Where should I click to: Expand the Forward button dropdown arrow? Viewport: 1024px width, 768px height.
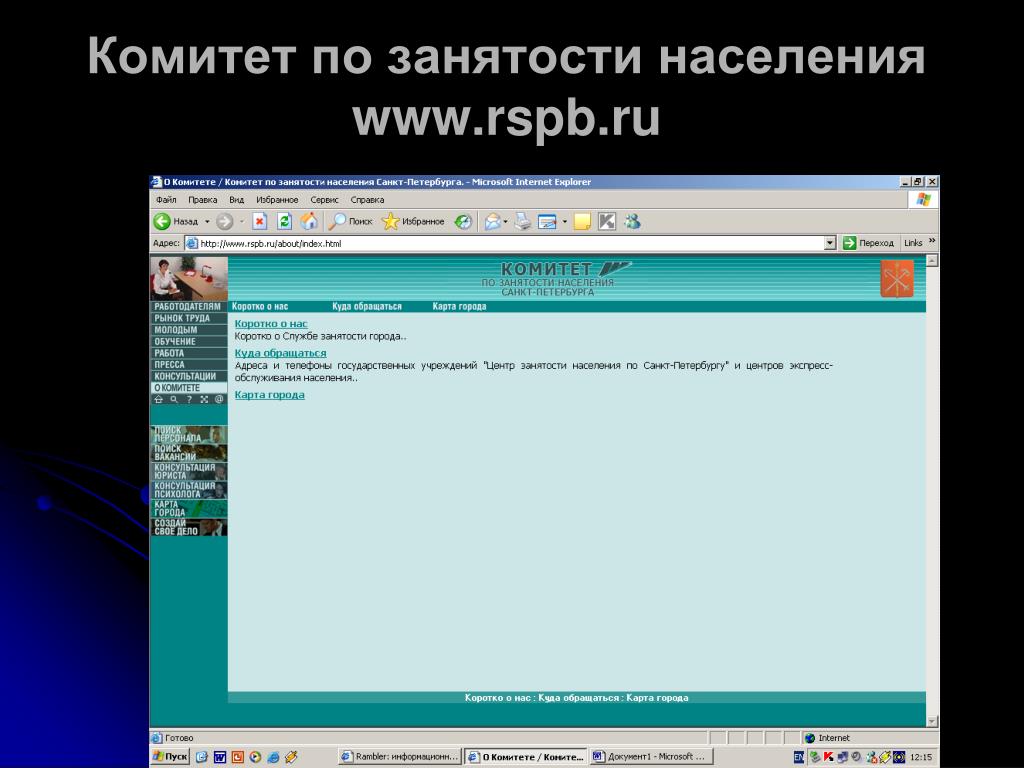pyautogui.click(x=241, y=222)
